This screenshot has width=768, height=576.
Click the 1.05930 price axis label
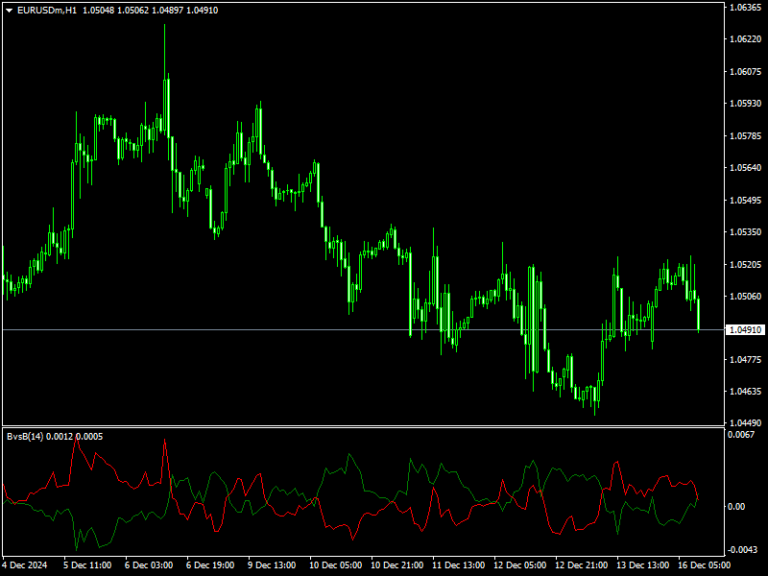[745, 103]
